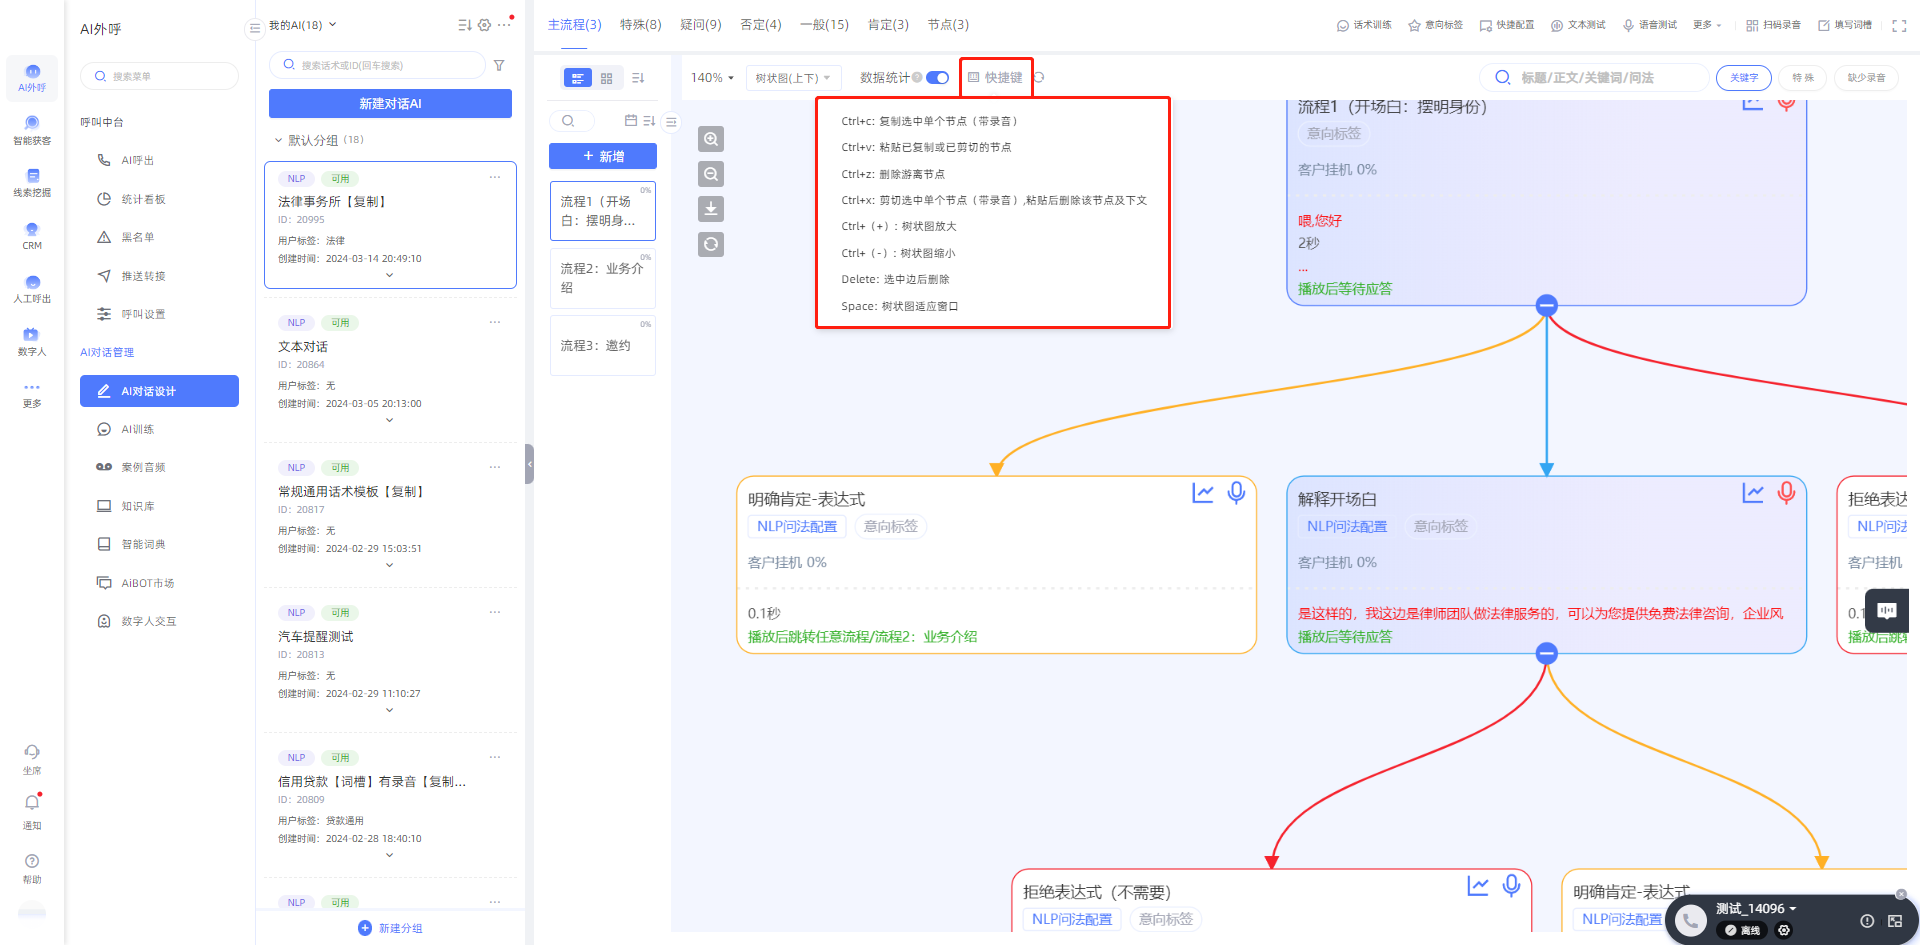Open CRM in the left rail
The image size is (1920, 945).
click(x=32, y=236)
